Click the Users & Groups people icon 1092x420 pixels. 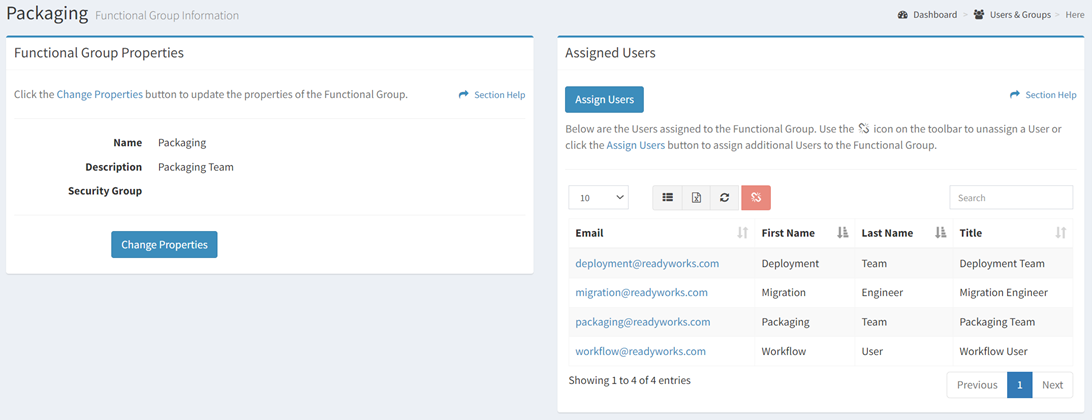(x=979, y=15)
